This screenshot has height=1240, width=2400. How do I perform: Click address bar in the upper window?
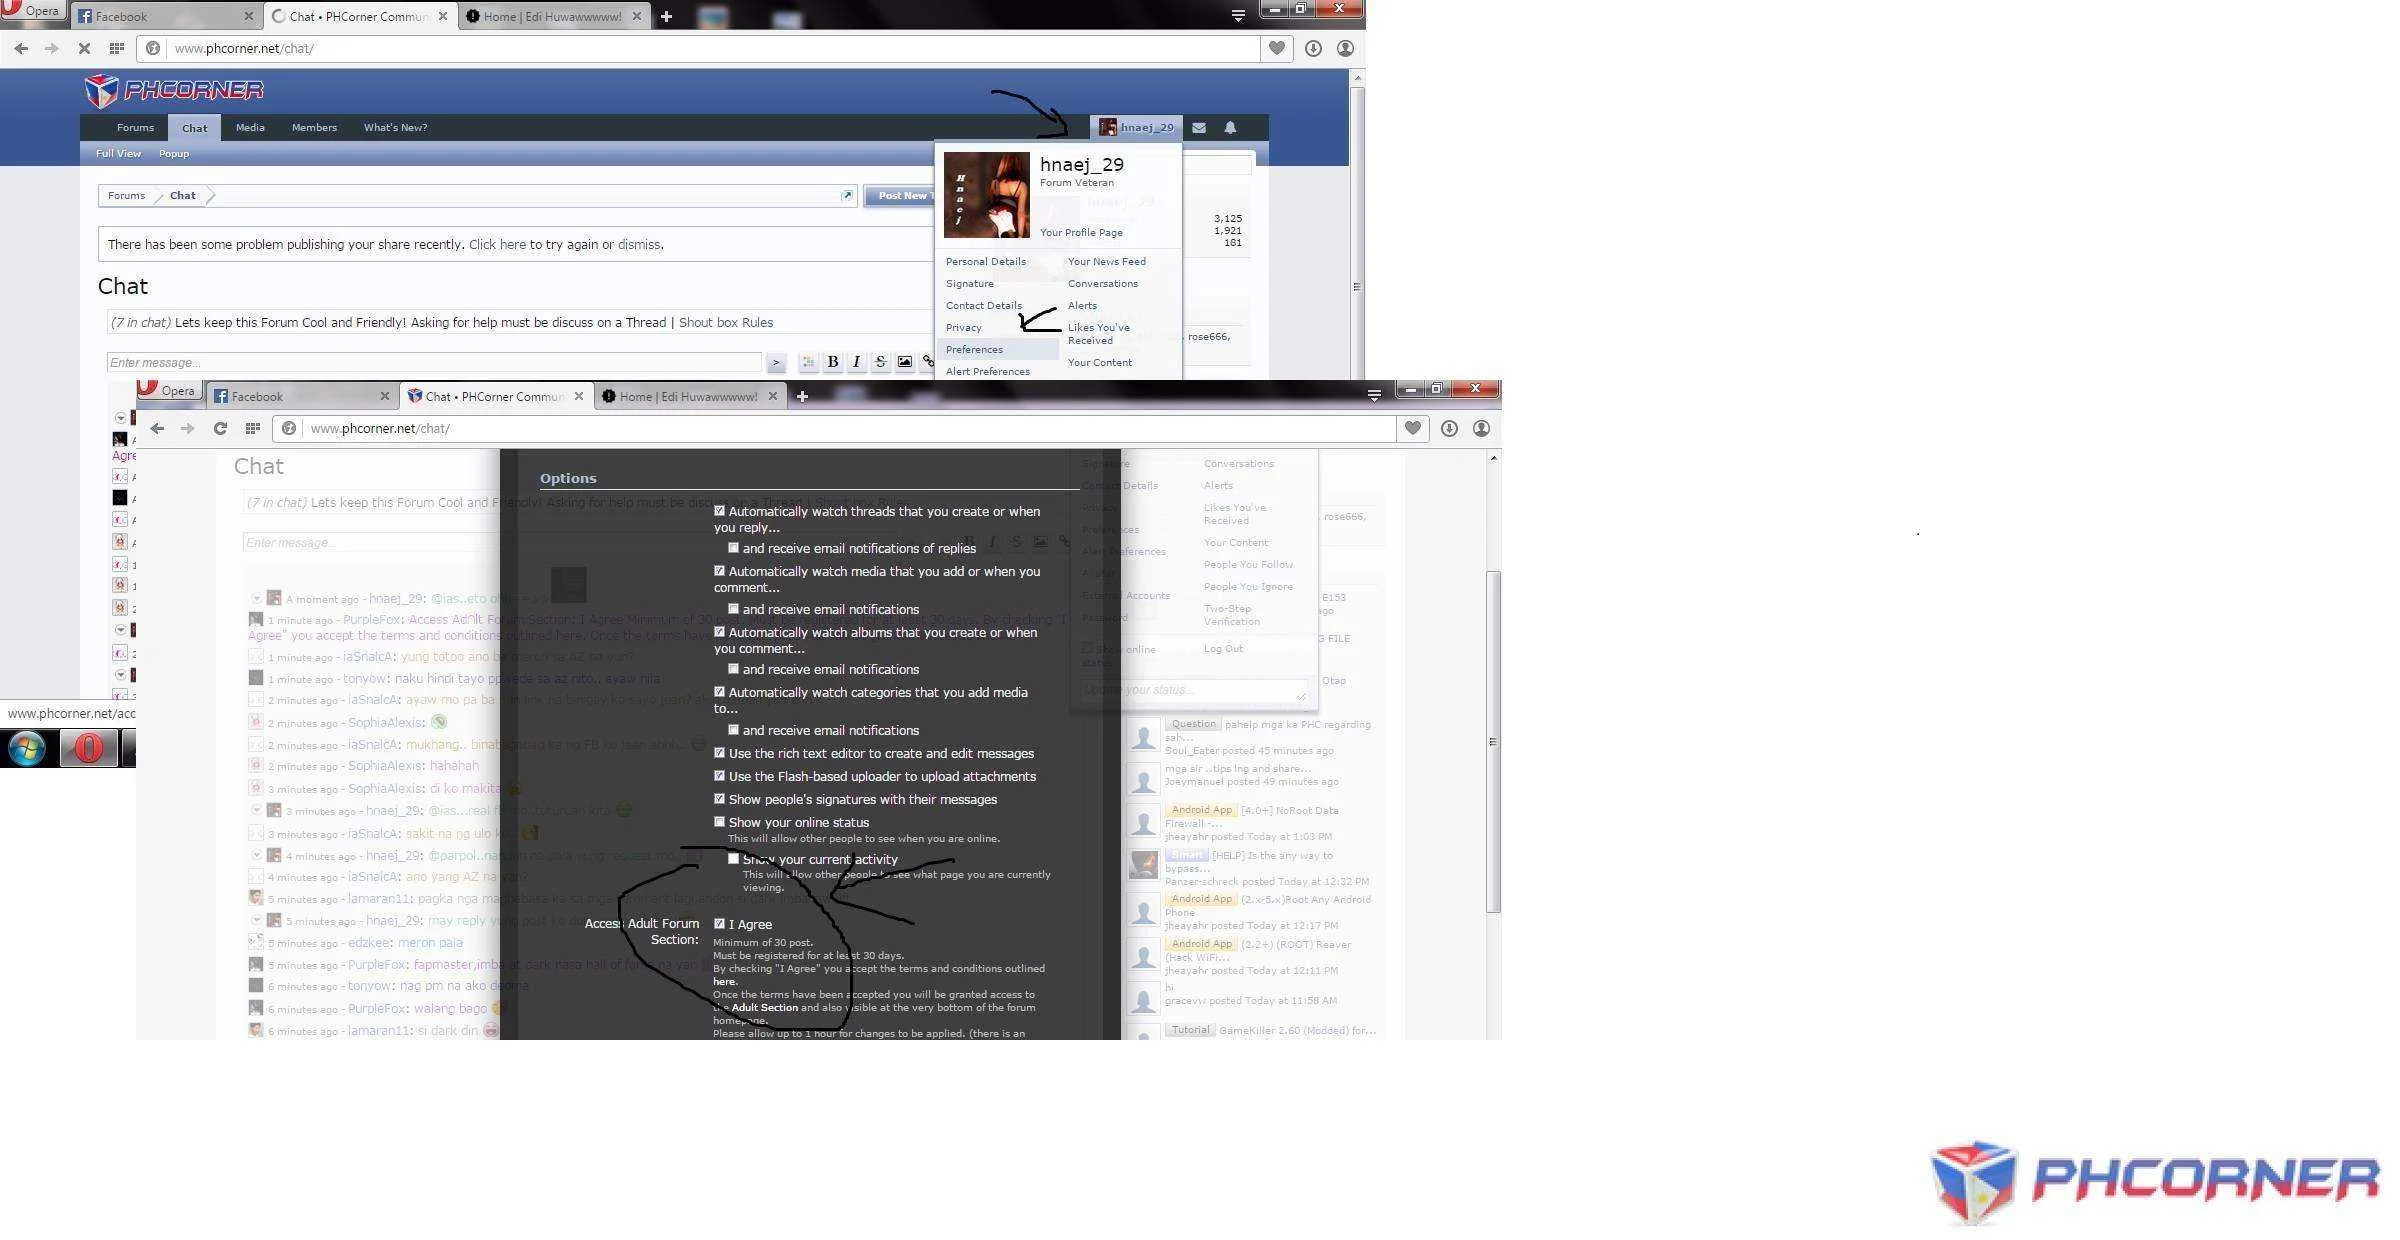(700, 48)
